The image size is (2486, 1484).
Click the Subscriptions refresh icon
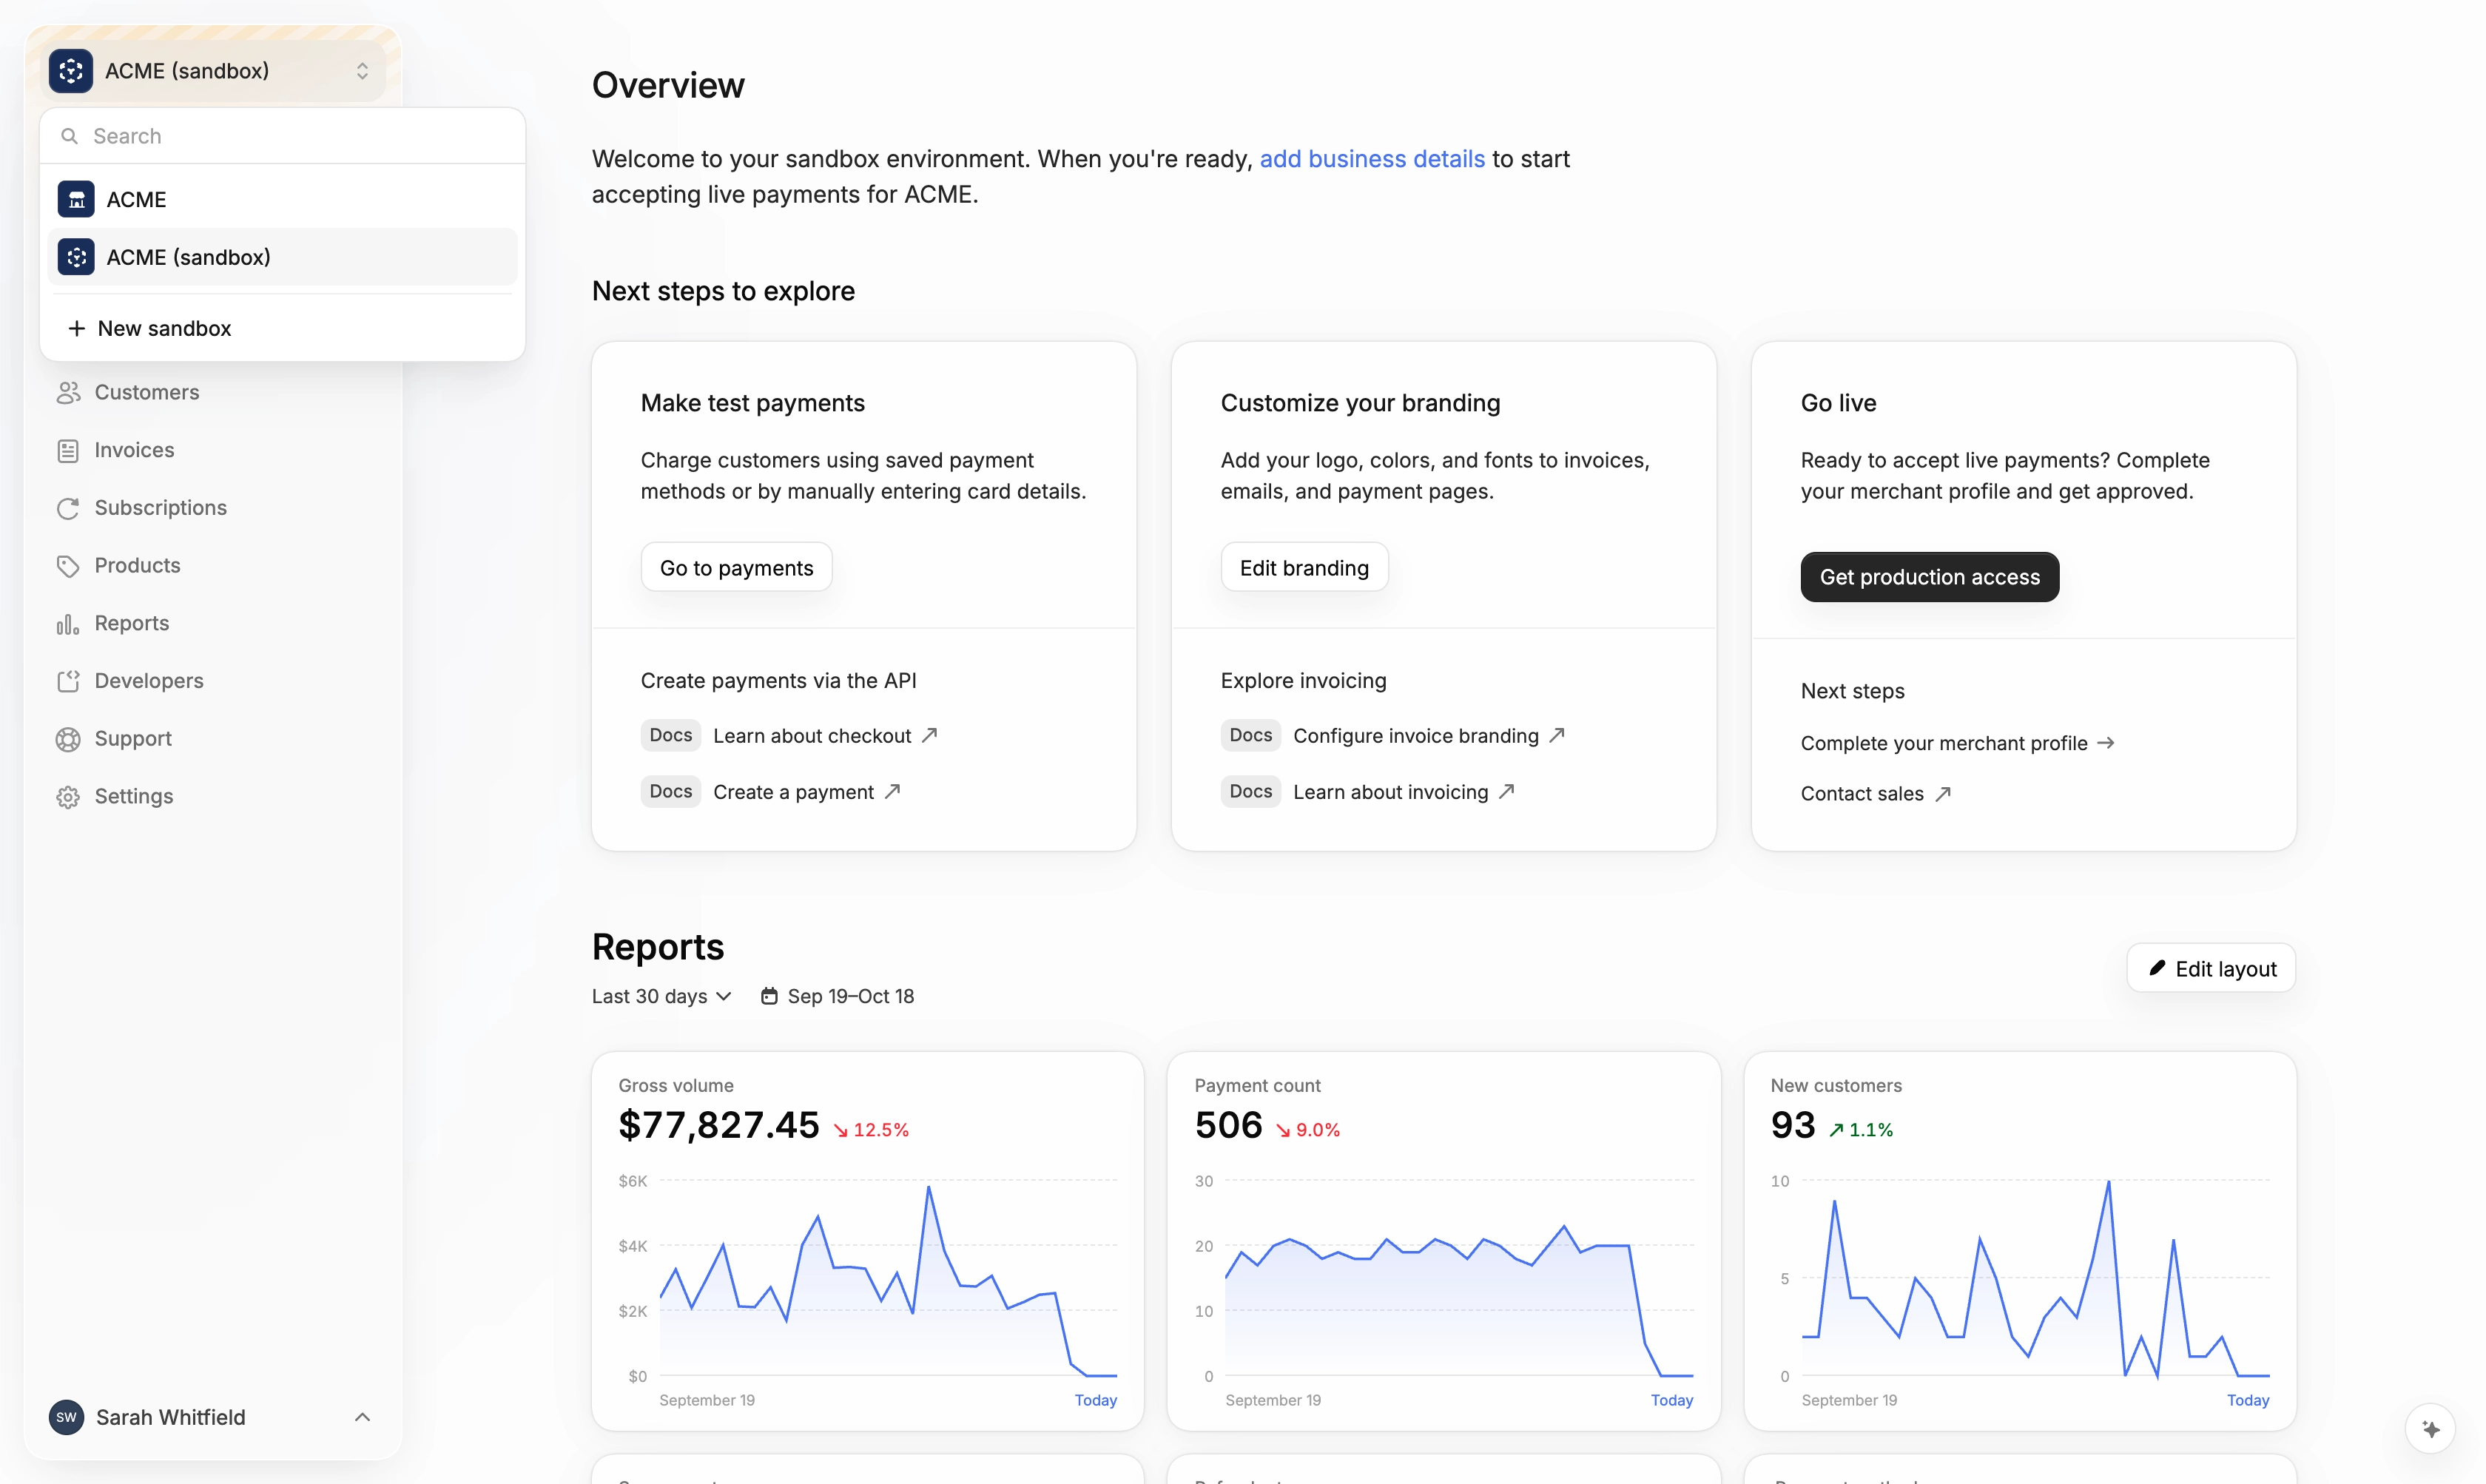pos(68,508)
